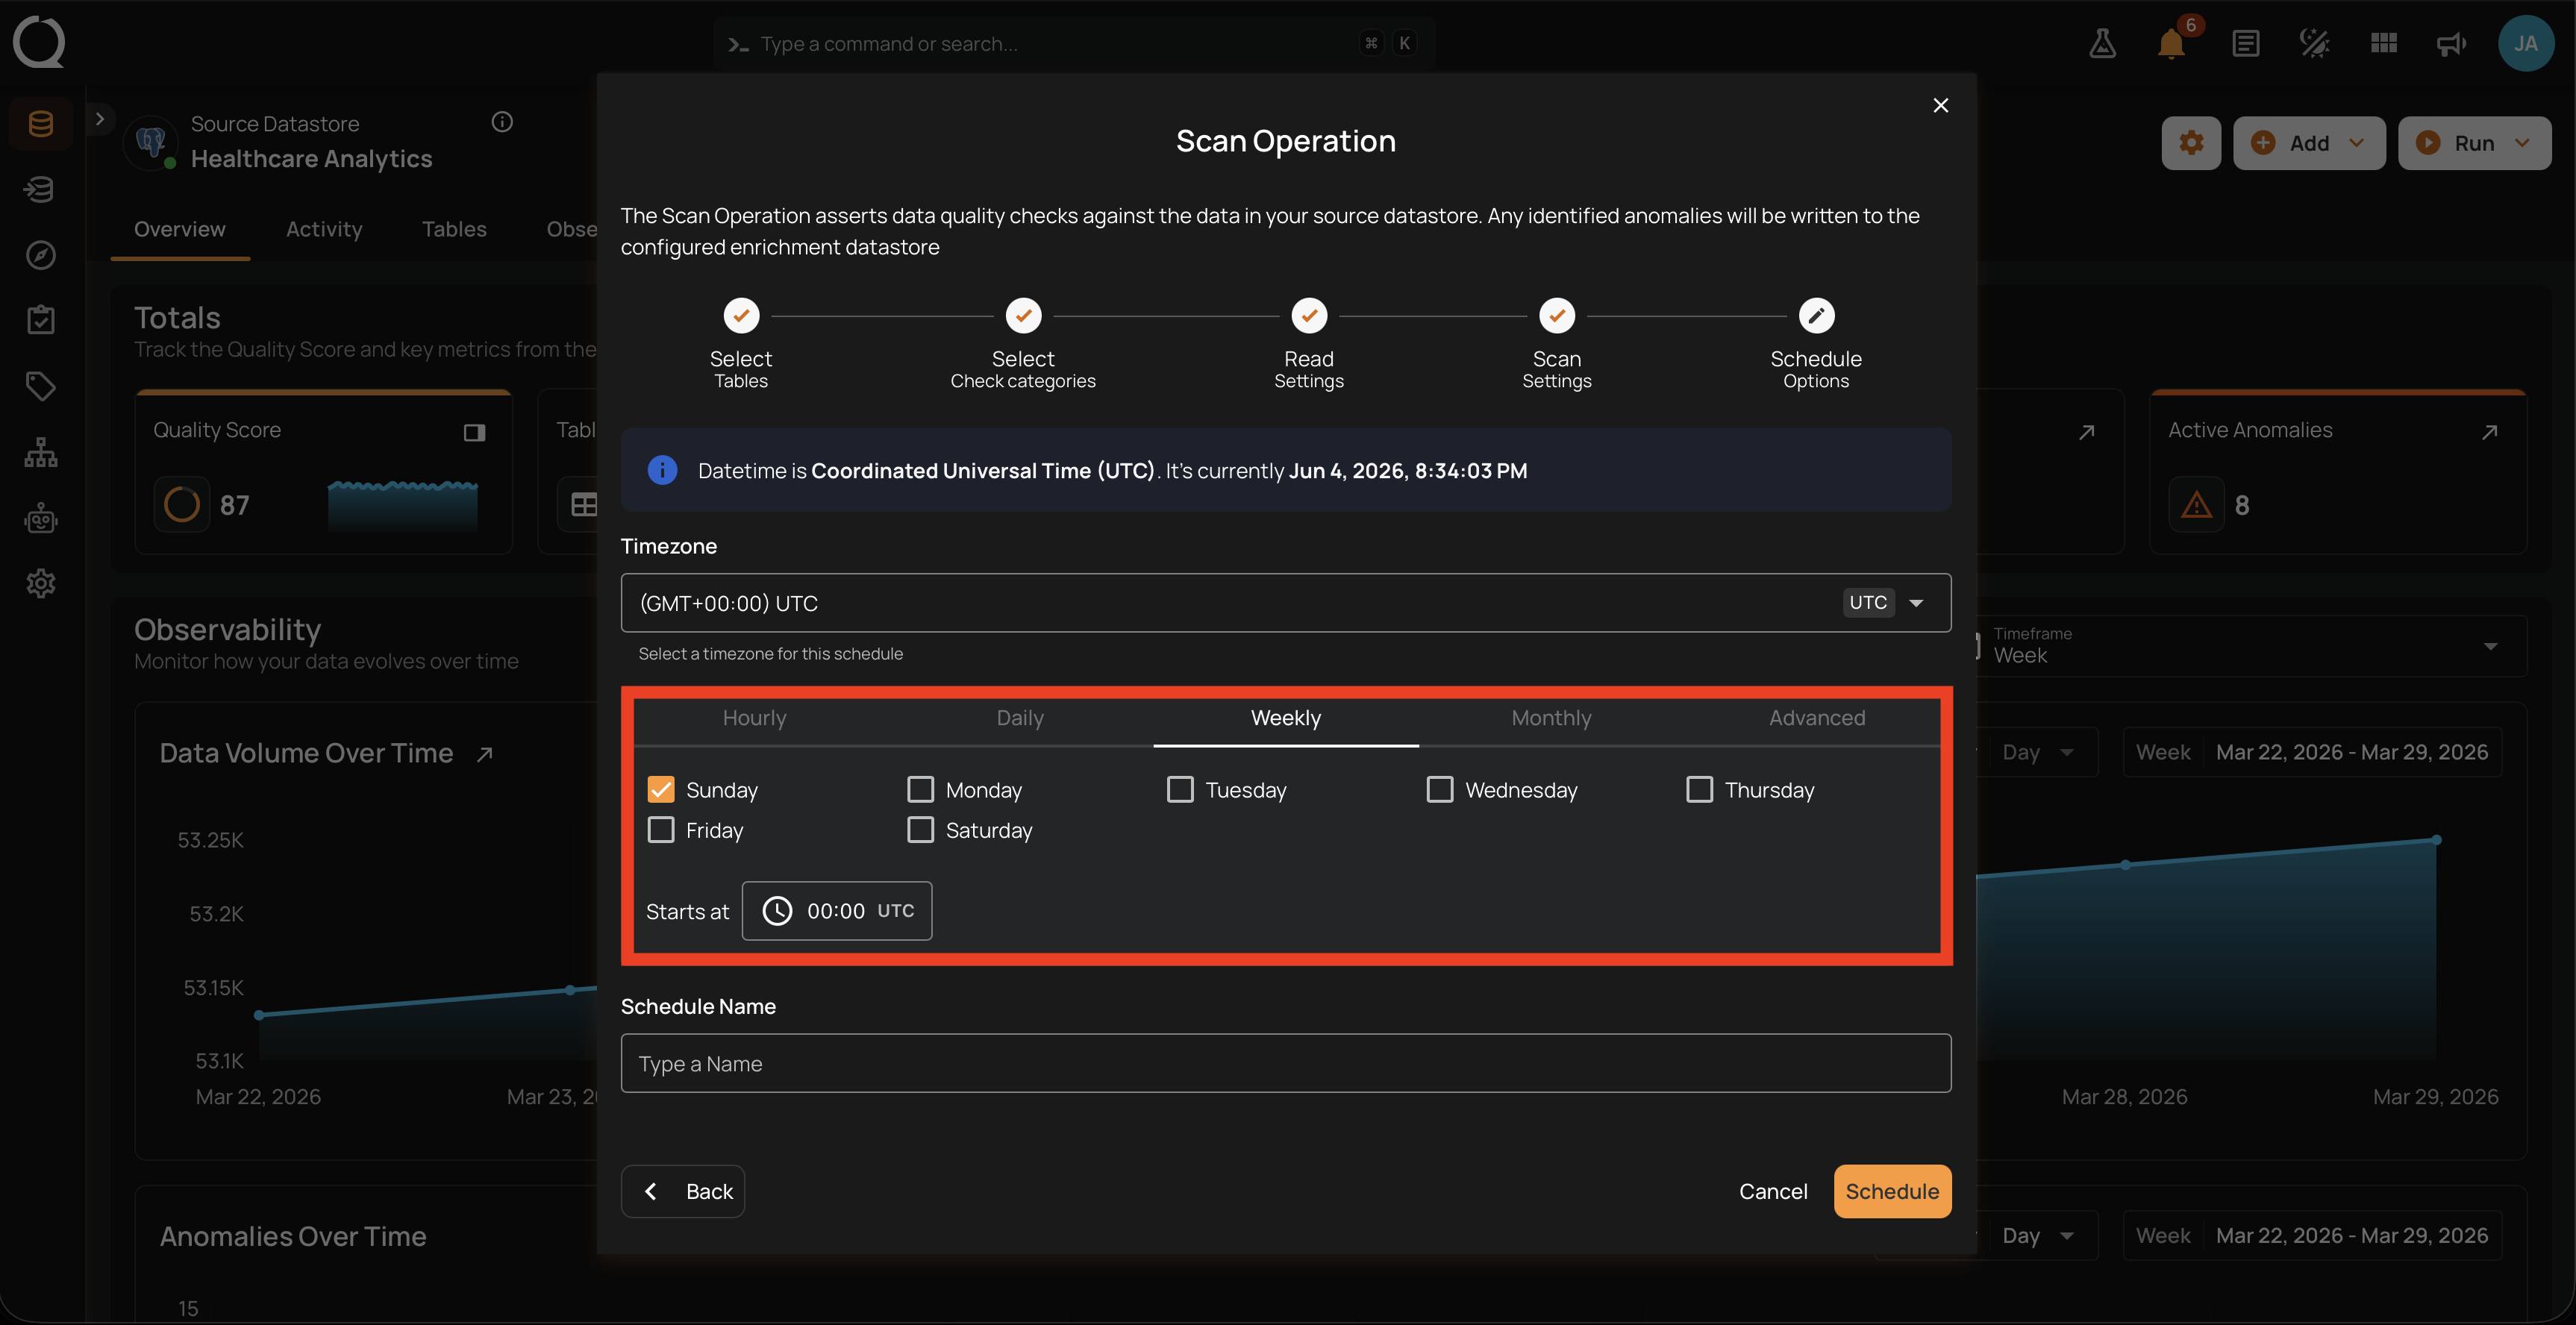Image resolution: width=2576 pixels, height=1325 pixels.
Task: Open the settings gear in sidebar
Action: pyautogui.click(x=41, y=583)
